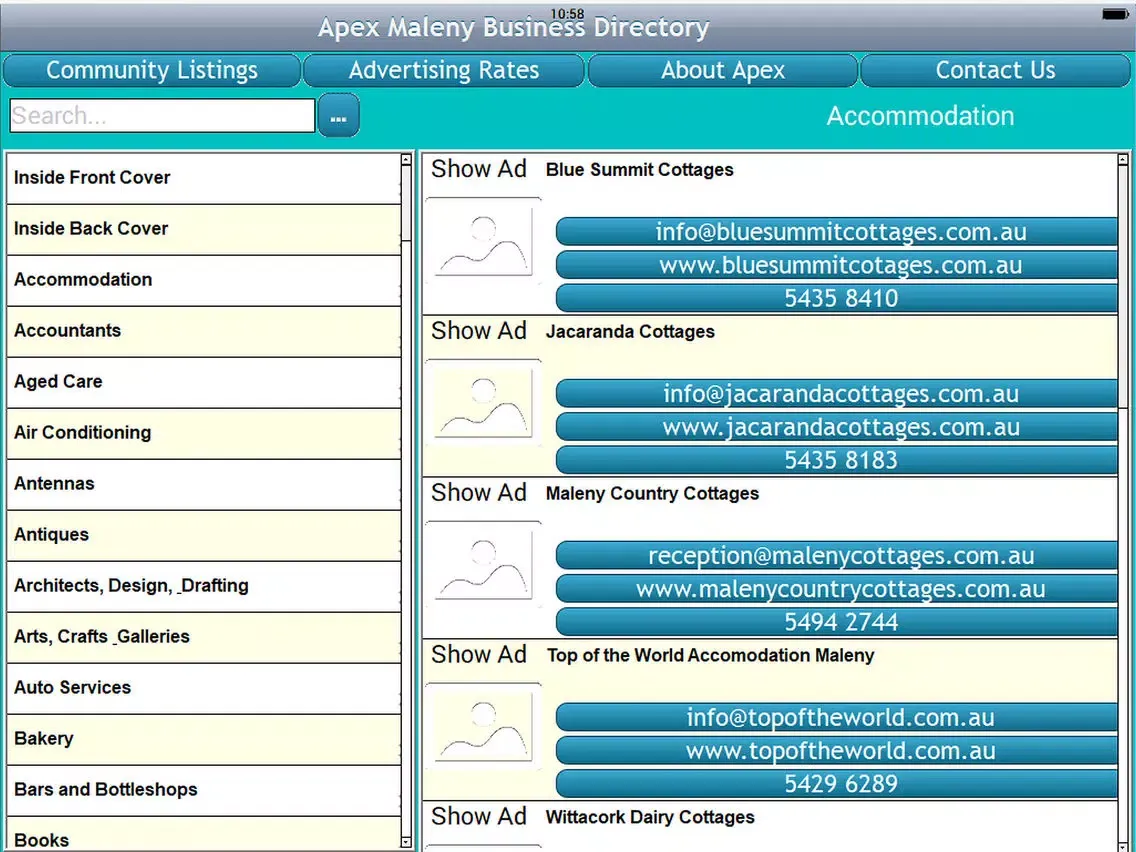
Task: Click Jacaranda Cottages listing title
Action: click(630, 332)
